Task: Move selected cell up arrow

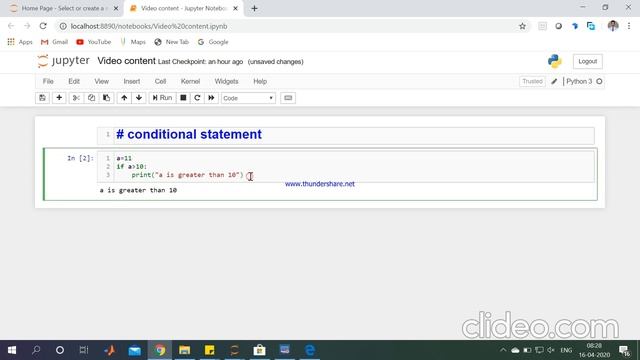Action: 124,98
